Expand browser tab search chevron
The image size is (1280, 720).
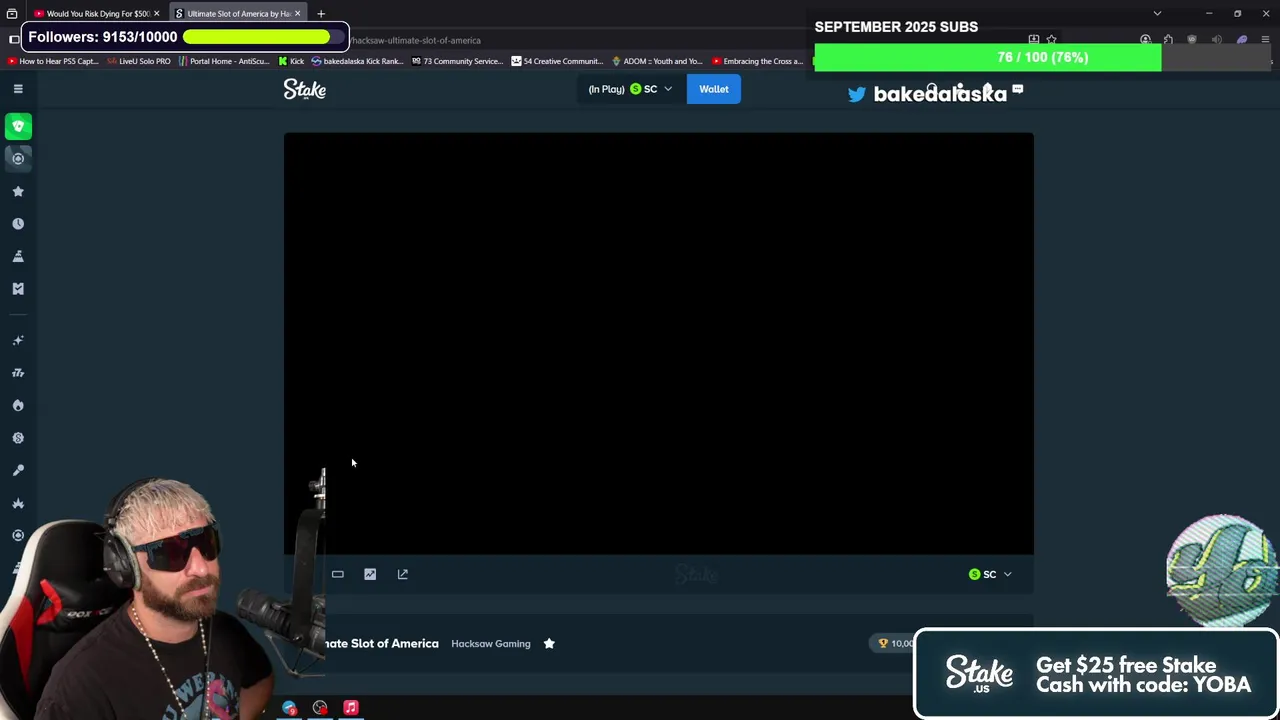coord(1157,14)
